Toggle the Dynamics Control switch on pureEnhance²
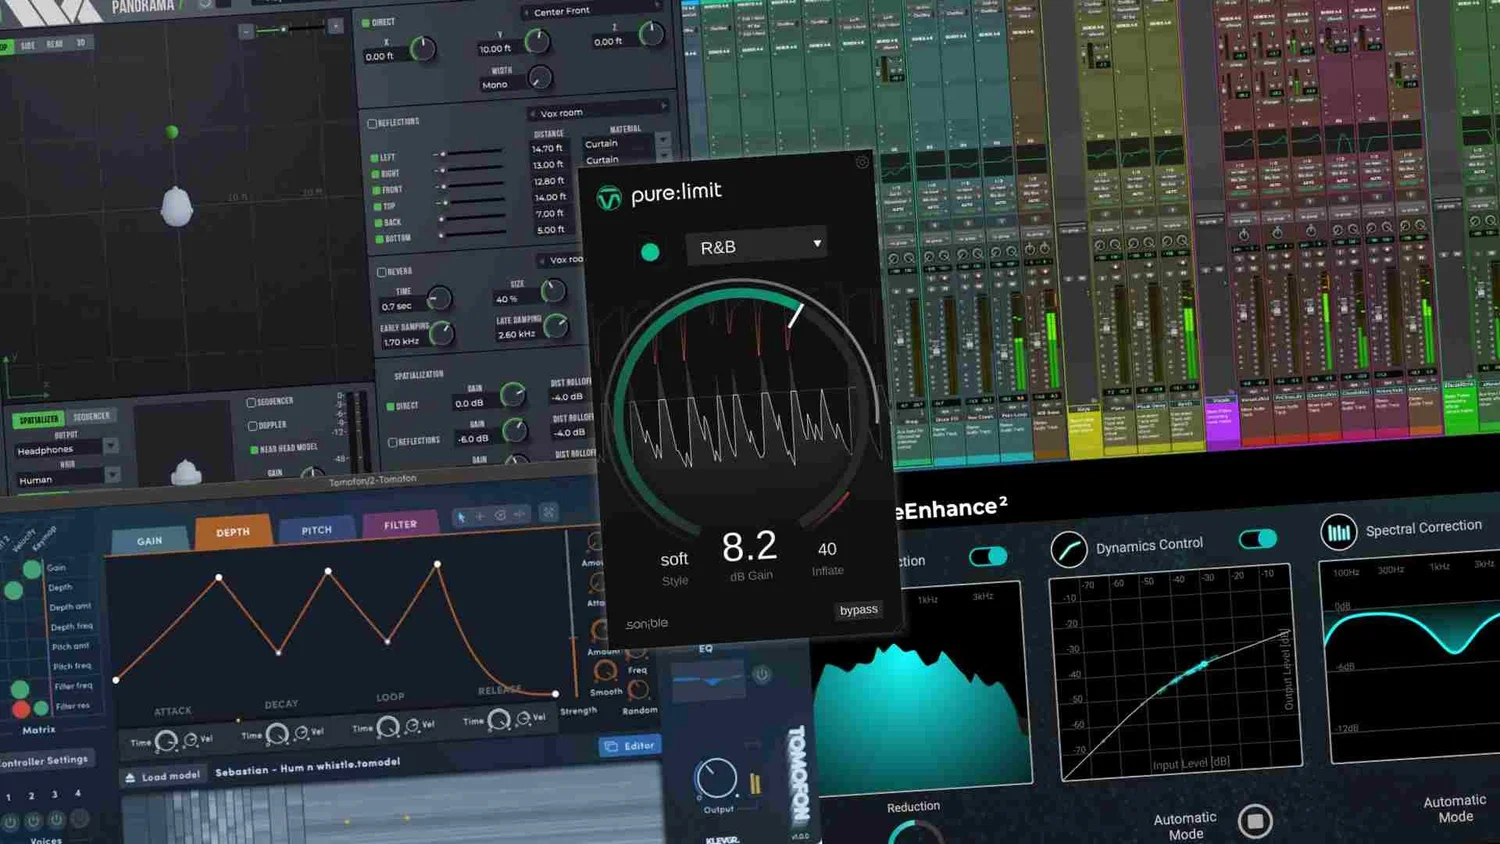Viewport: 1500px width, 844px height. (1257, 539)
